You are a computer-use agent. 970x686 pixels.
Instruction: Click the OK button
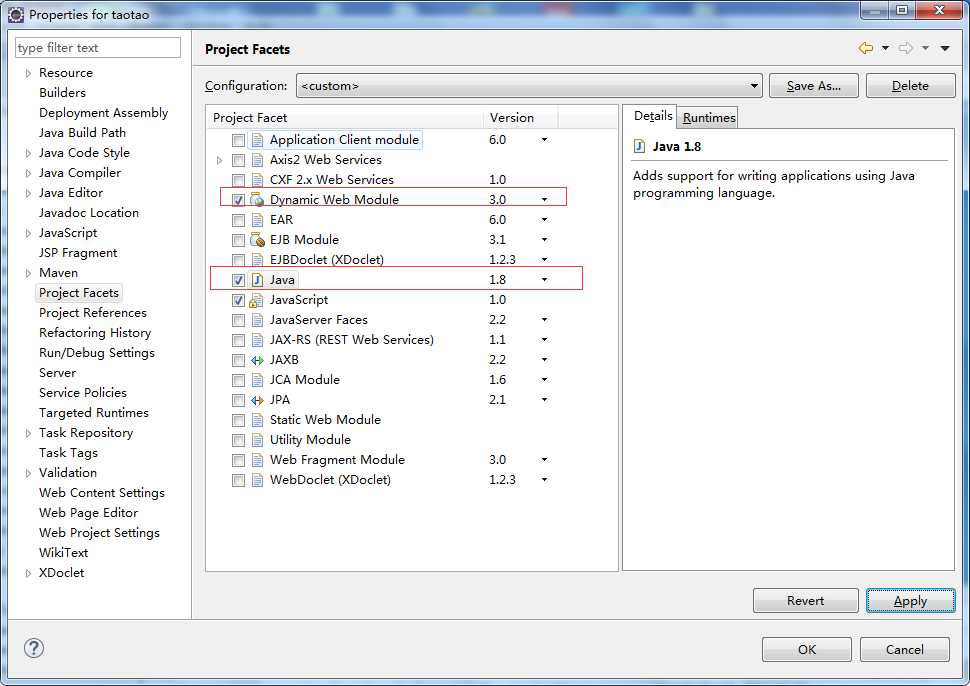pos(807,650)
